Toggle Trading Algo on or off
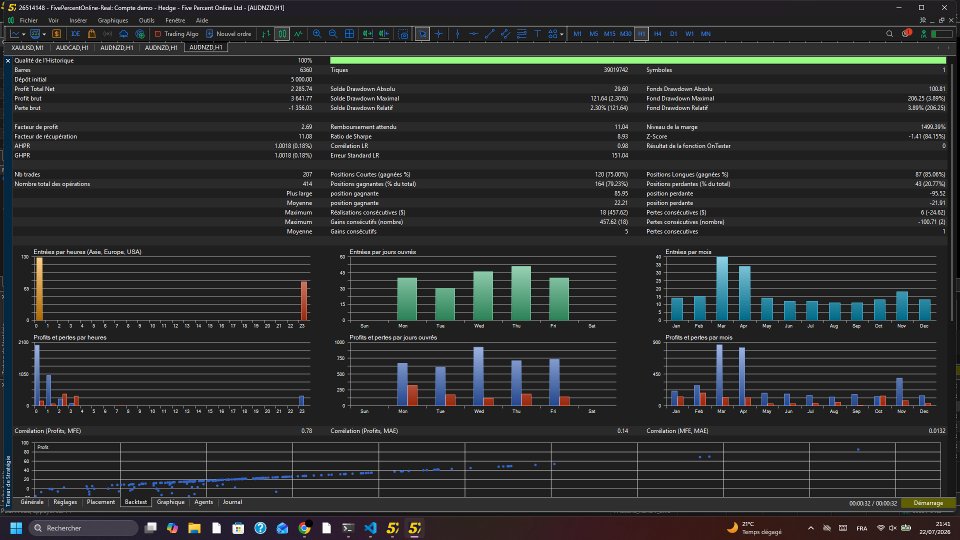 pyautogui.click(x=176, y=34)
